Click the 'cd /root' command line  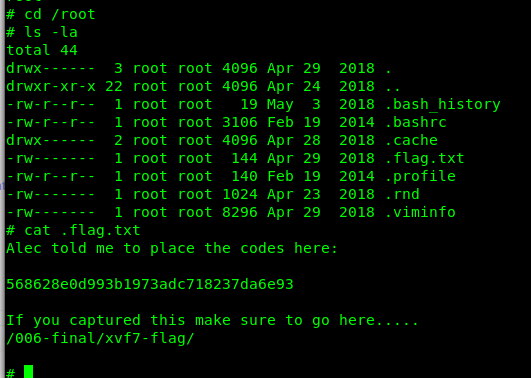(51, 15)
